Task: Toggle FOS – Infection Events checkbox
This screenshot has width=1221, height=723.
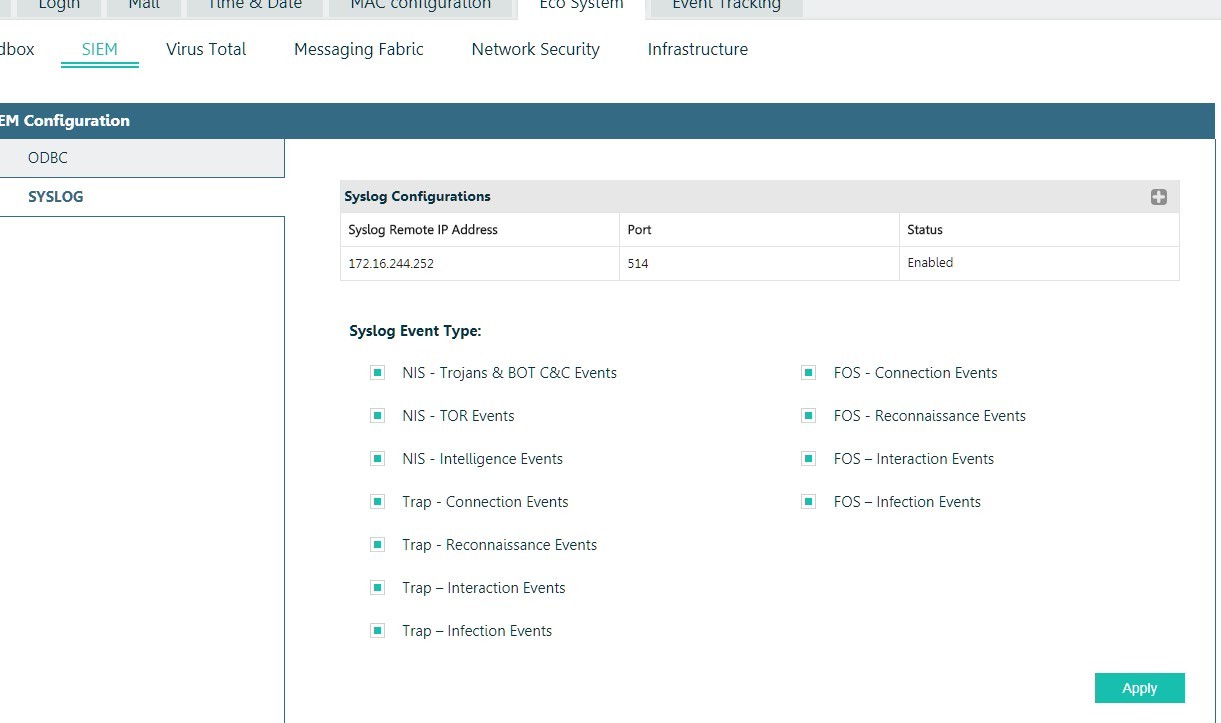Action: (x=808, y=502)
